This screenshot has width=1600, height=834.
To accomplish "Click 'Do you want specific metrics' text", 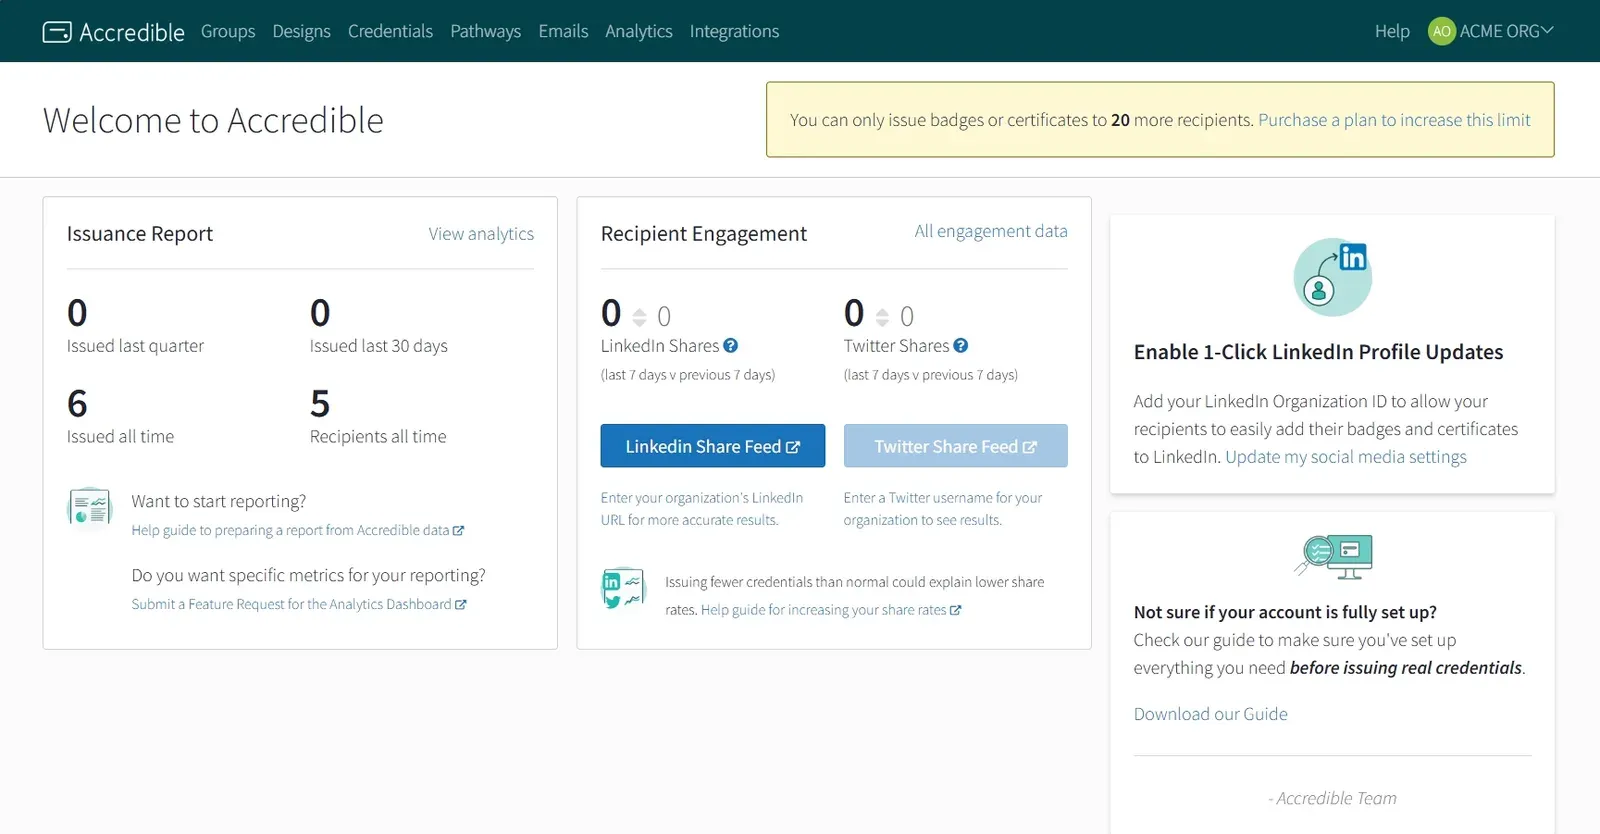I will 308,575.
